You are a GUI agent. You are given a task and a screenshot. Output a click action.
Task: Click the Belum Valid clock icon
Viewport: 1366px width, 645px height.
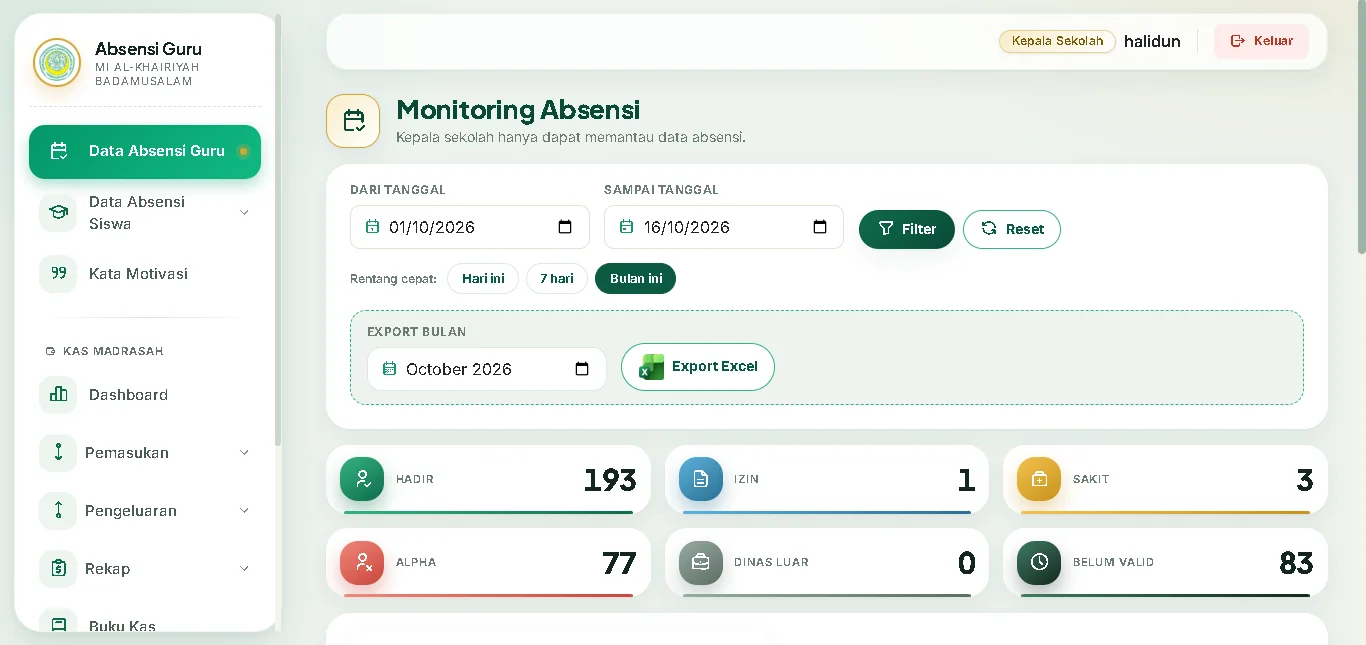coord(1039,562)
